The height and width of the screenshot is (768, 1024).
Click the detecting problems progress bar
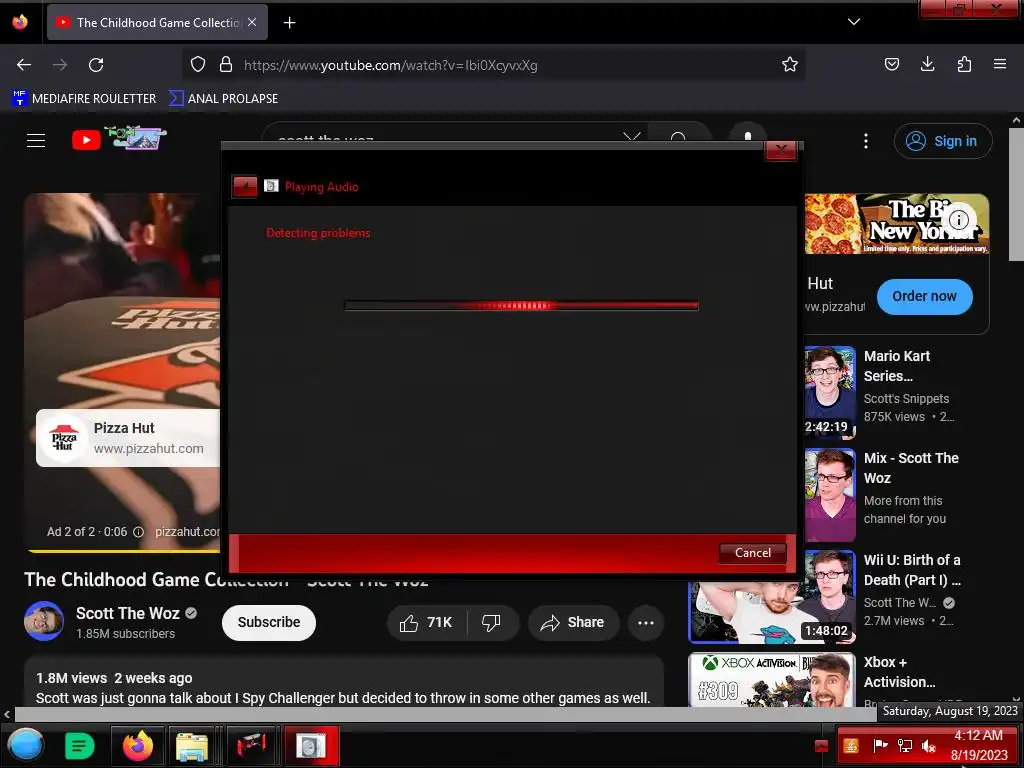(x=521, y=306)
